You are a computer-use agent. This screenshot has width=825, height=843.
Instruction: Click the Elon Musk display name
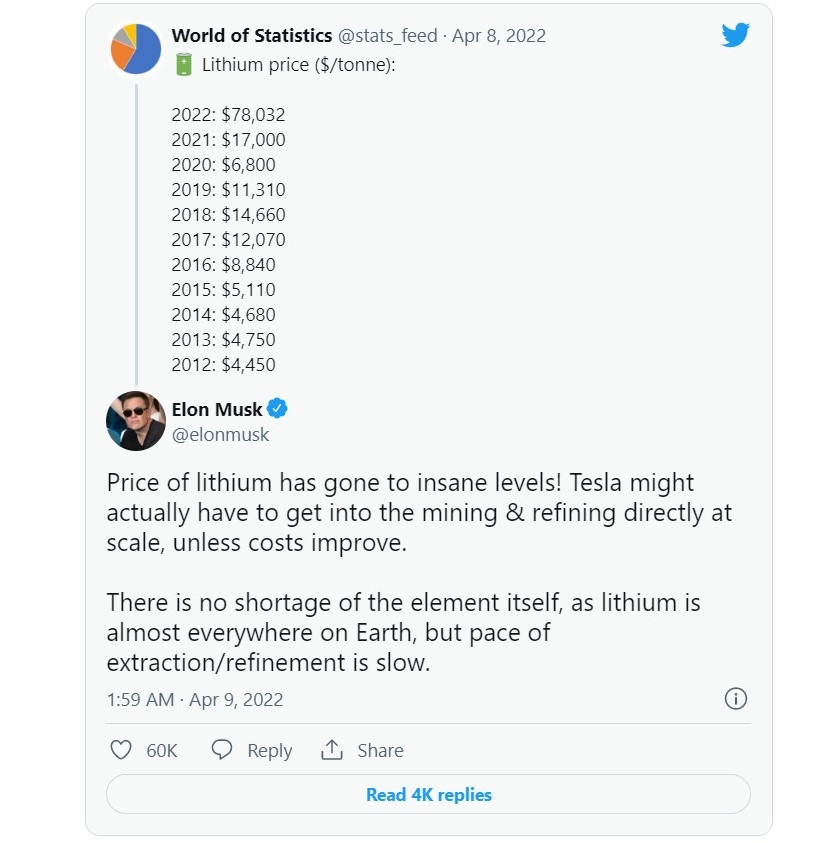(x=217, y=409)
